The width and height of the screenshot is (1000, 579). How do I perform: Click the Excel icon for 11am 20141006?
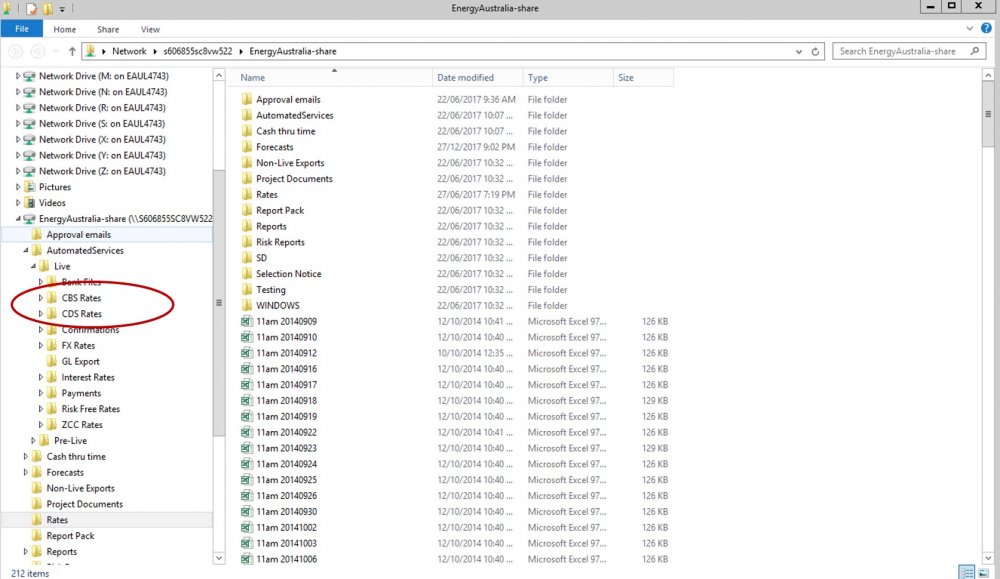coord(247,559)
